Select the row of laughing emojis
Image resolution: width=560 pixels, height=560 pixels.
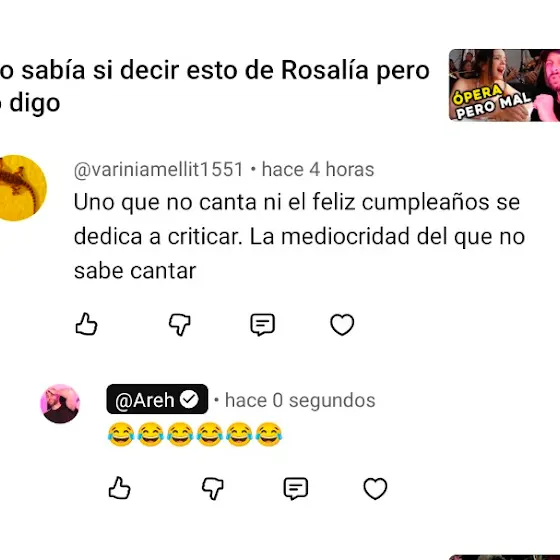coord(195,435)
